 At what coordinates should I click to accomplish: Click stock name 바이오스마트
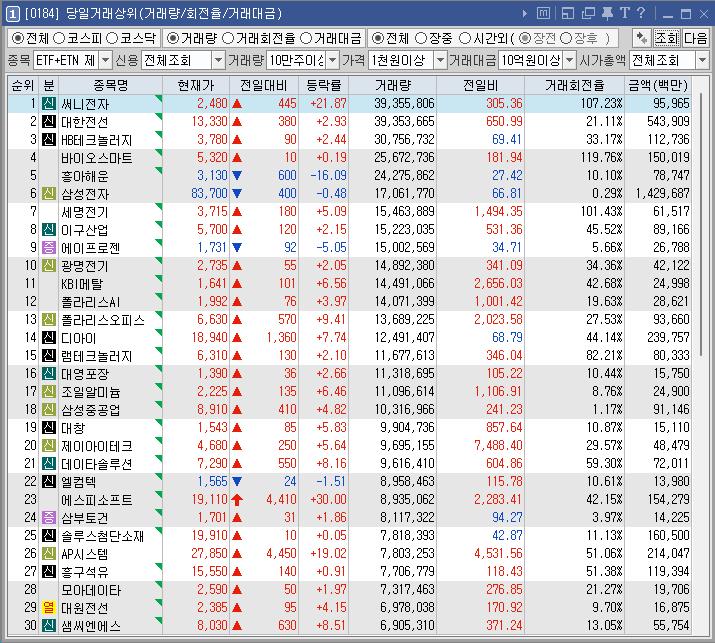(97, 158)
